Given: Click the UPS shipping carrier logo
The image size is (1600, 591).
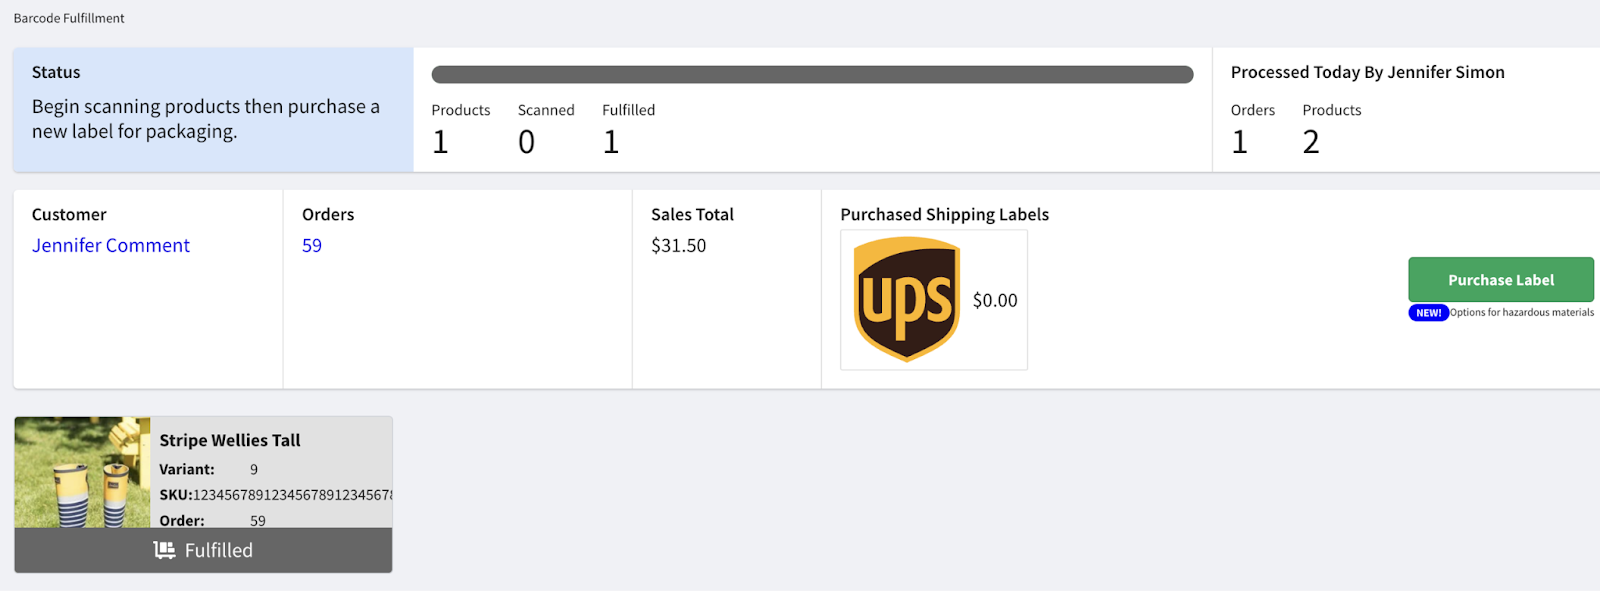Looking at the screenshot, I should (906, 299).
